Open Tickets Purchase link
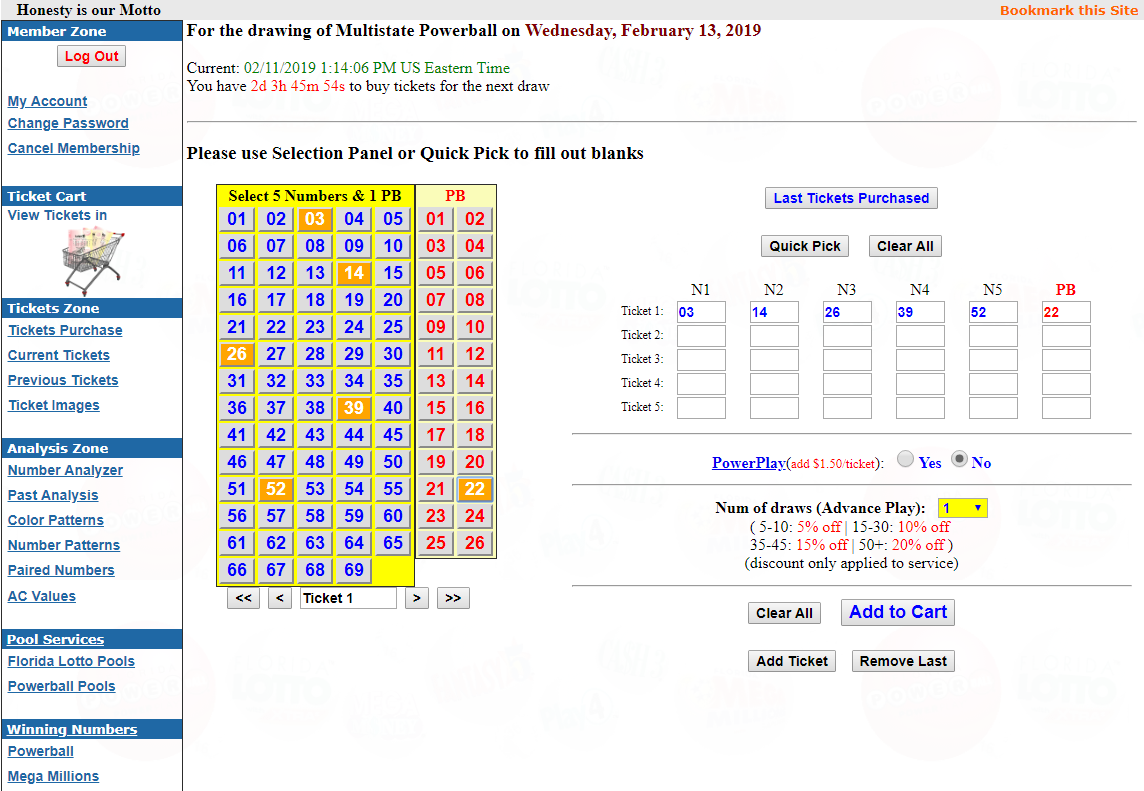Image resolution: width=1144 pixels, height=791 pixels. tap(65, 331)
